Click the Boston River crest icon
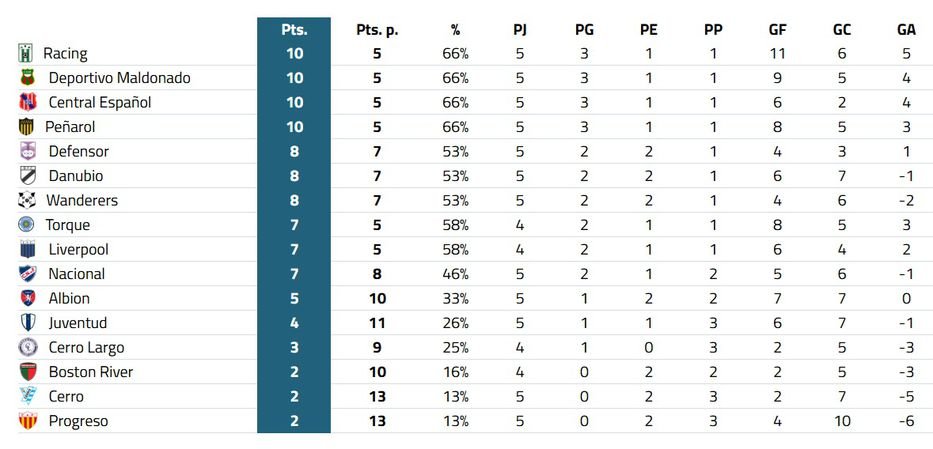933x449 pixels. [x=27, y=372]
